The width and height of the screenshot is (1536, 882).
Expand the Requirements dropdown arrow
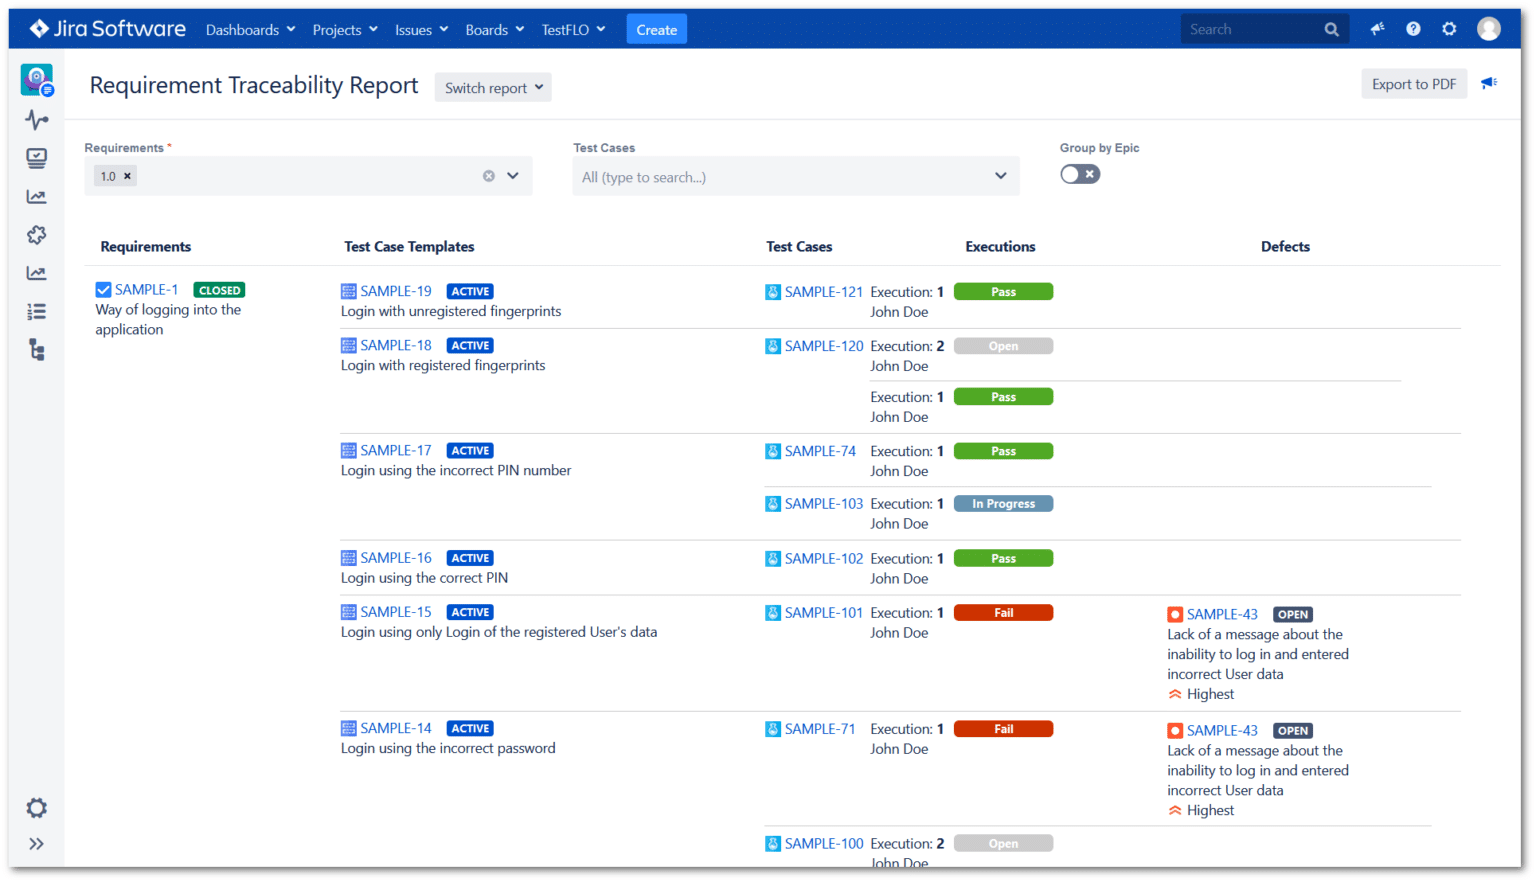(x=513, y=176)
